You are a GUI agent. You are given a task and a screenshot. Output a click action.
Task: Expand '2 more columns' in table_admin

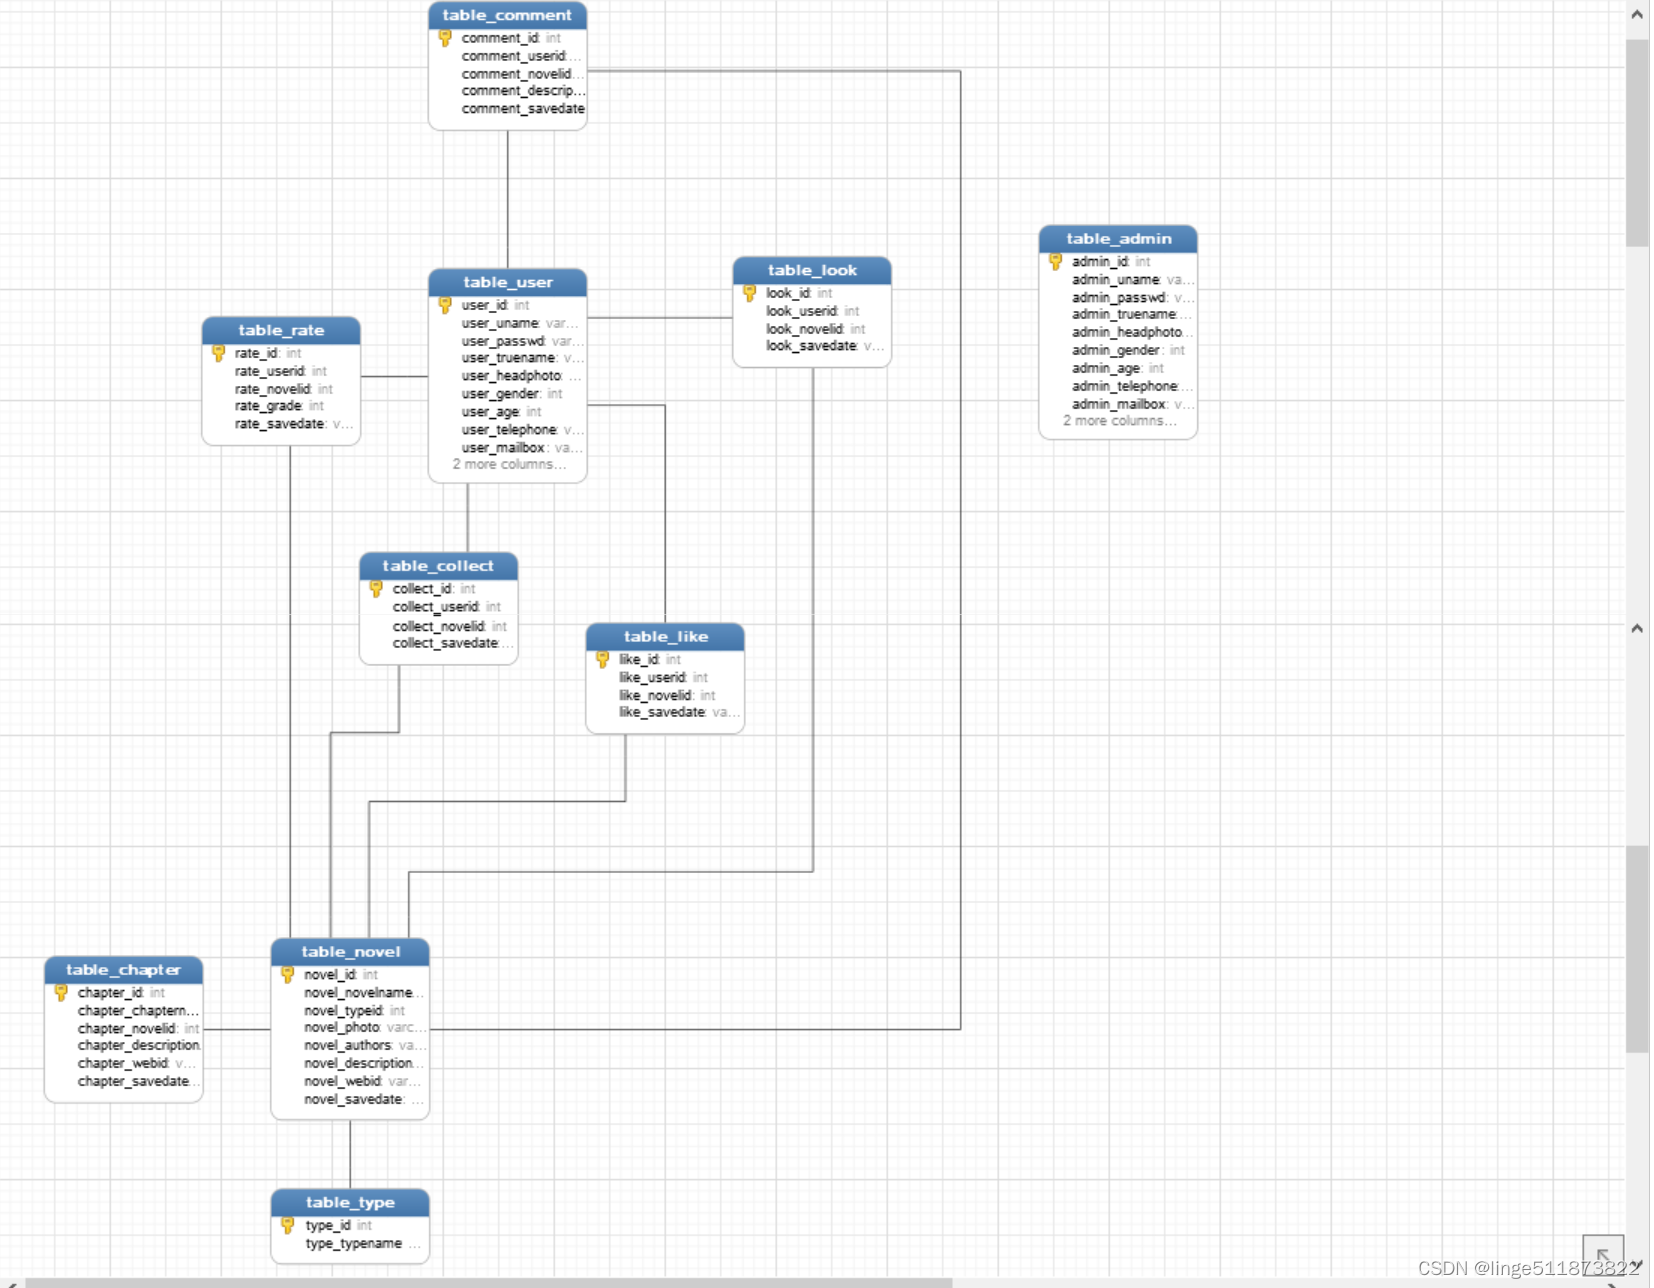(x=1120, y=421)
